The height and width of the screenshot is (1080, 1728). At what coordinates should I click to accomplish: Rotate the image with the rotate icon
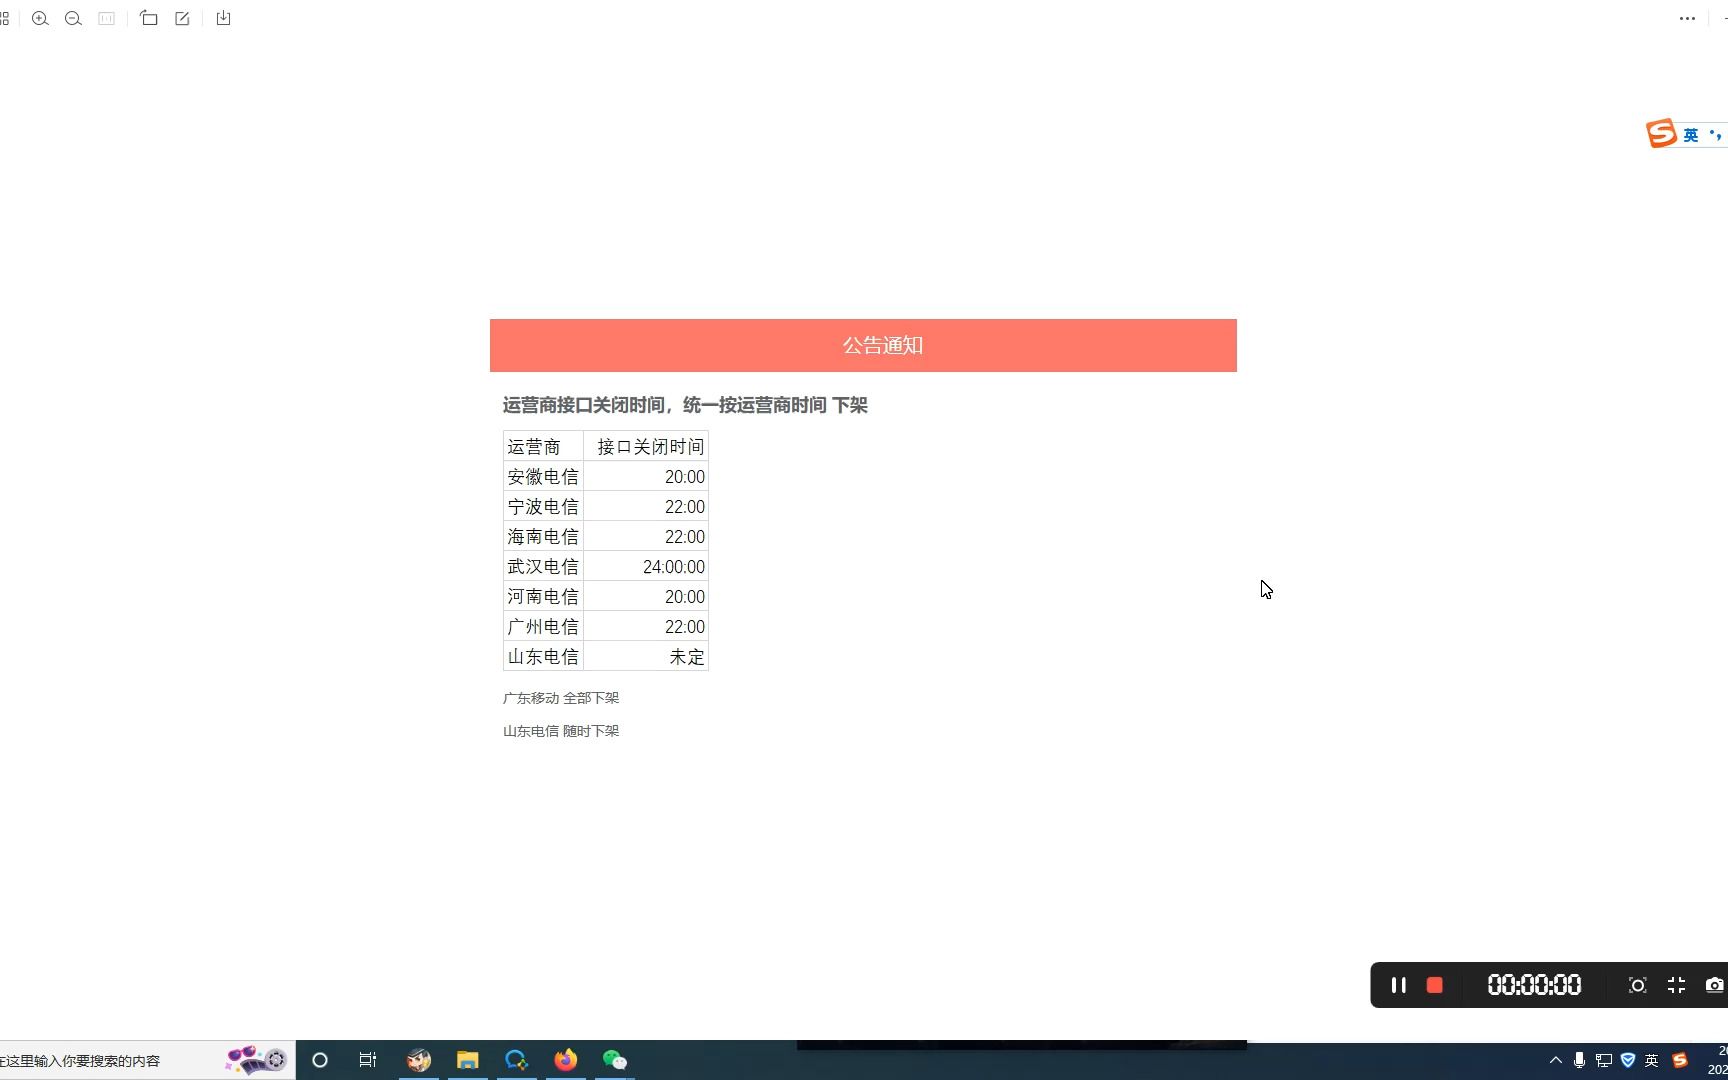[x=149, y=18]
